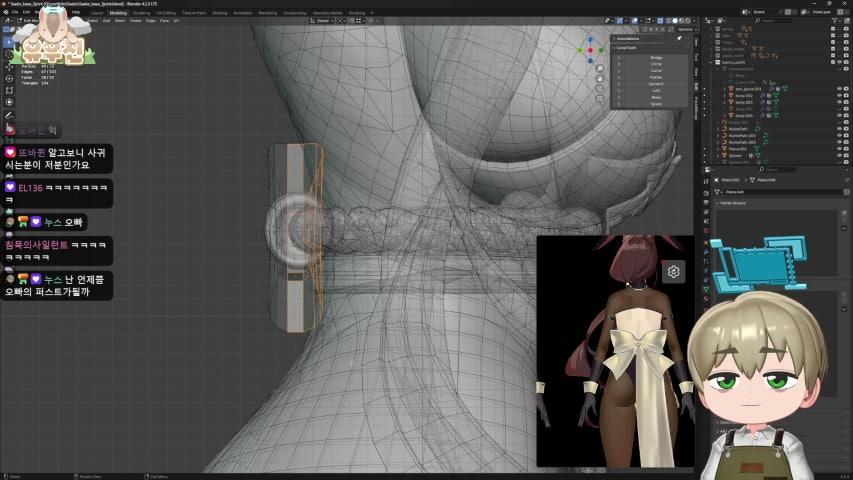Open Global transform orientation dropdown
The width and height of the screenshot is (853, 480).
pyautogui.click(x=322, y=21)
